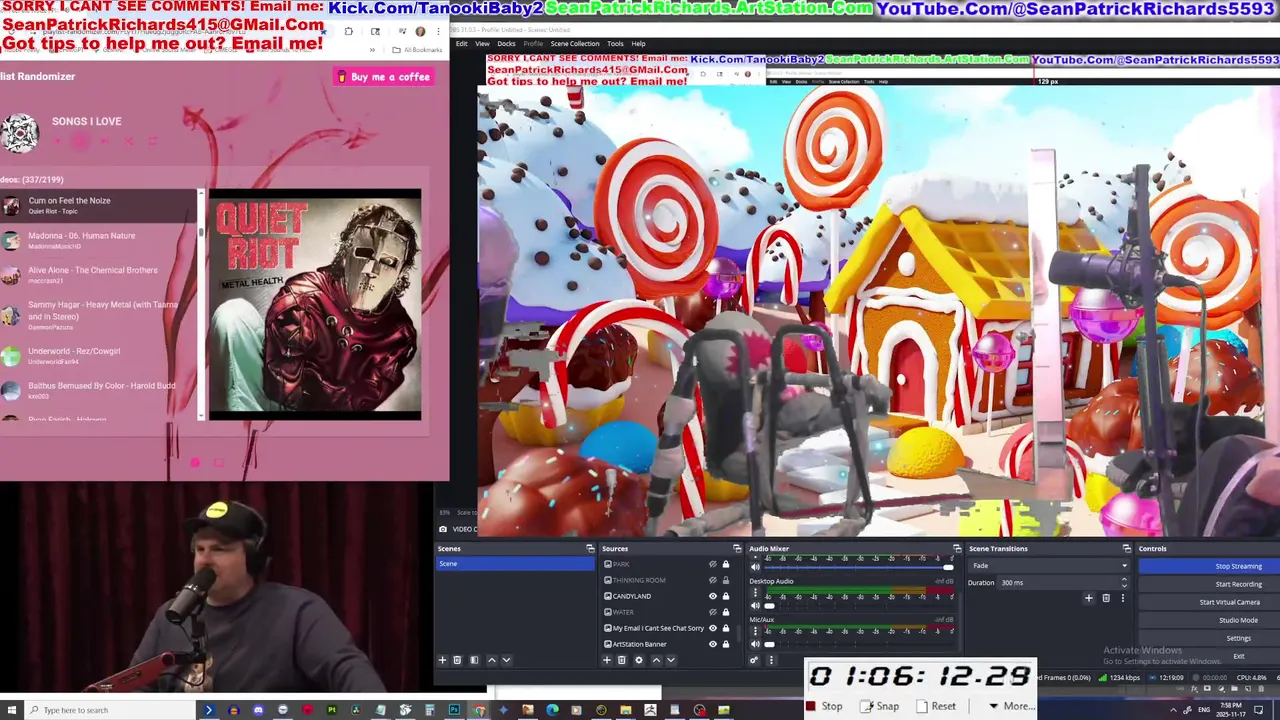Open scene filters icon in Scenes panel

pos(474,660)
